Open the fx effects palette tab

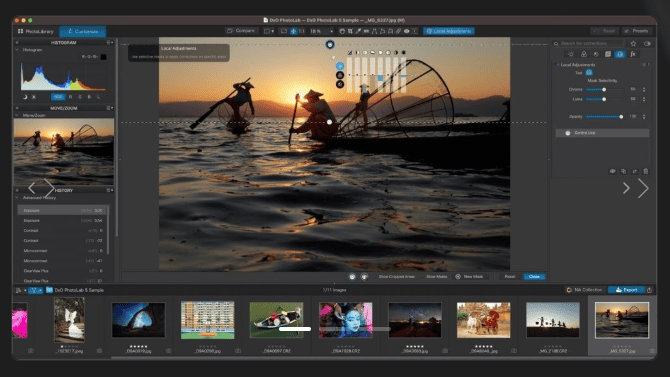click(633, 54)
